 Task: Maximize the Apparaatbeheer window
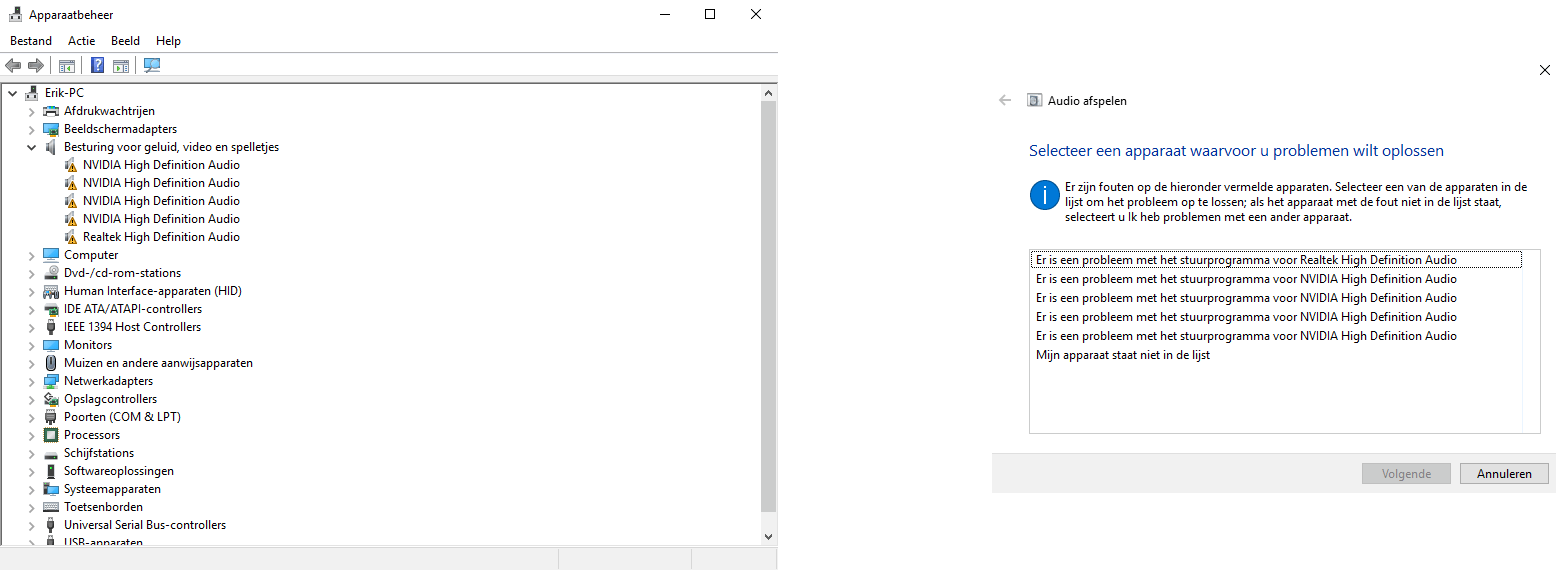coord(710,14)
